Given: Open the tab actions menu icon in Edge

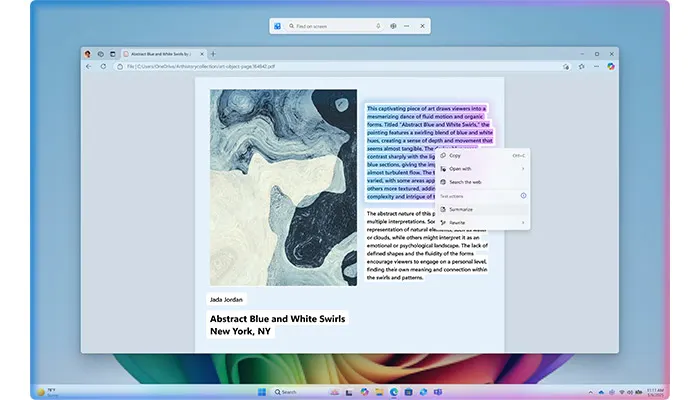Looking at the screenshot, I should pyautogui.click(x=112, y=54).
